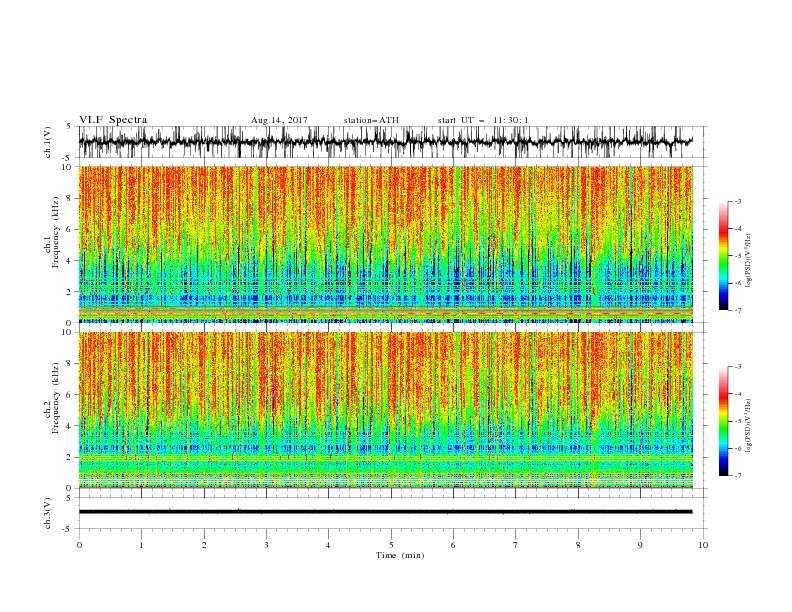
Task: Click the "8" minute tick label on time axis
Action: [x=578, y=545]
